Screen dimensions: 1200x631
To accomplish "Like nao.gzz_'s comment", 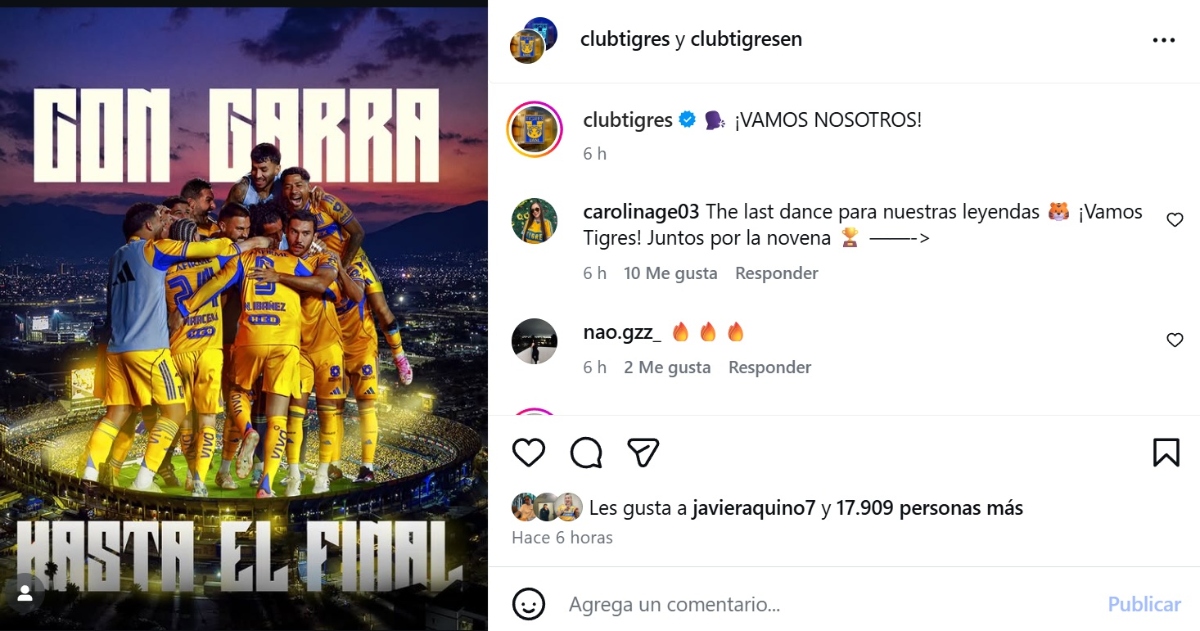I will (1175, 340).
